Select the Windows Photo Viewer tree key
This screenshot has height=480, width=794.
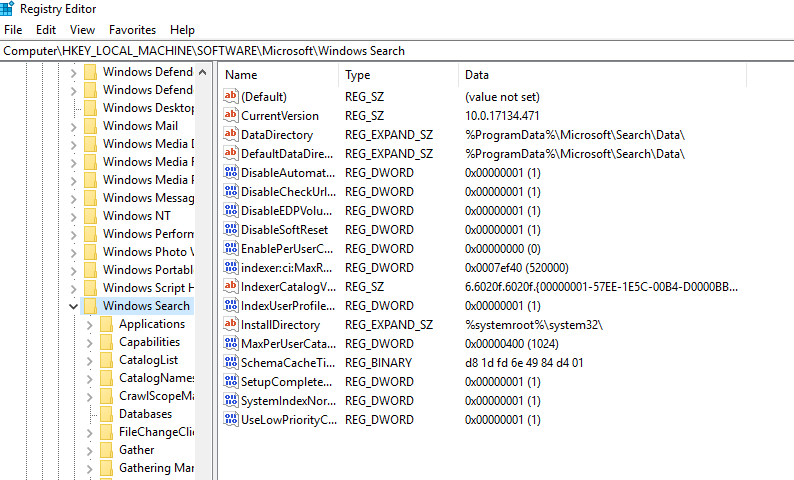148,252
